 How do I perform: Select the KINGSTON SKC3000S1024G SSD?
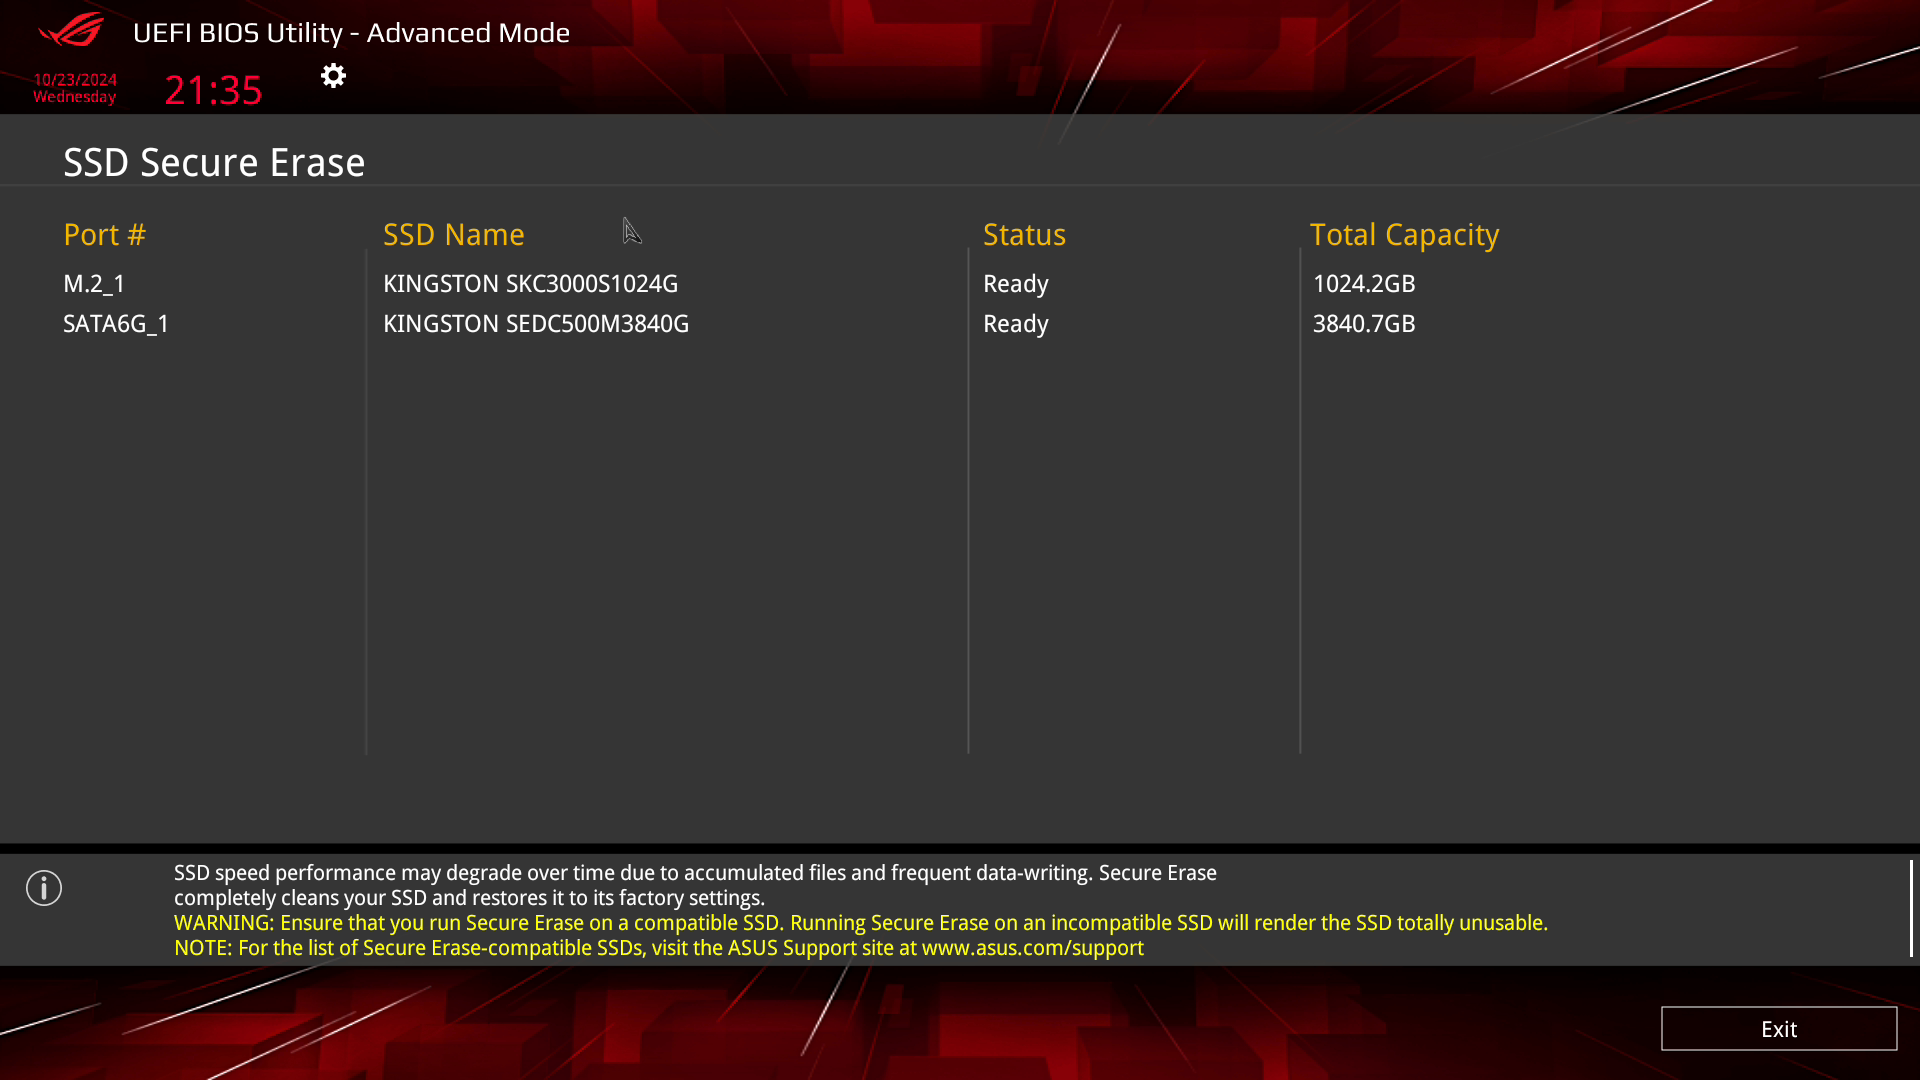pos(530,284)
